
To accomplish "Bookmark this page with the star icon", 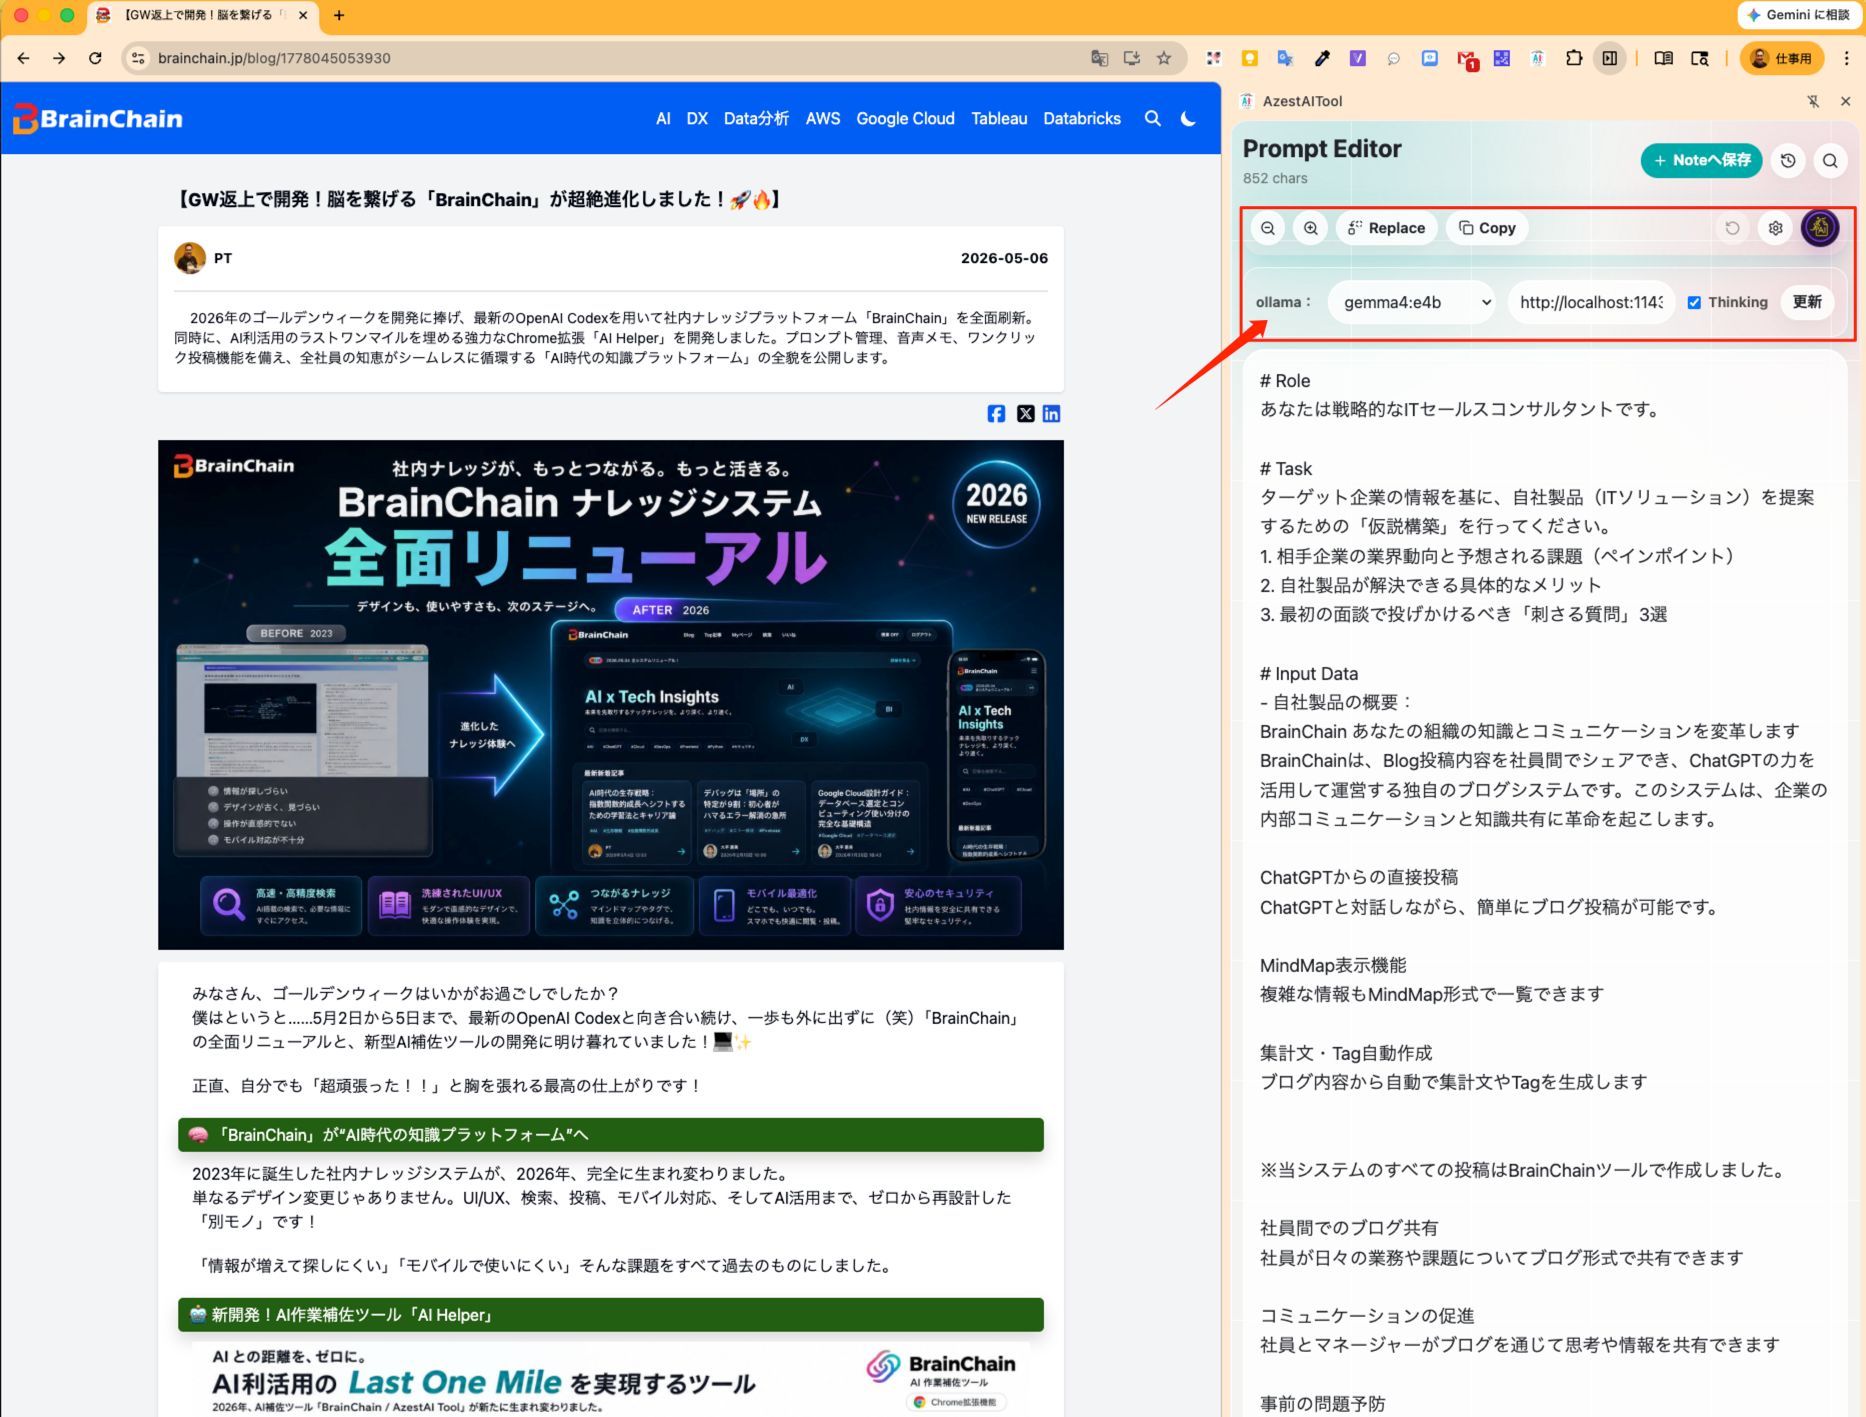I will 1164,58.
